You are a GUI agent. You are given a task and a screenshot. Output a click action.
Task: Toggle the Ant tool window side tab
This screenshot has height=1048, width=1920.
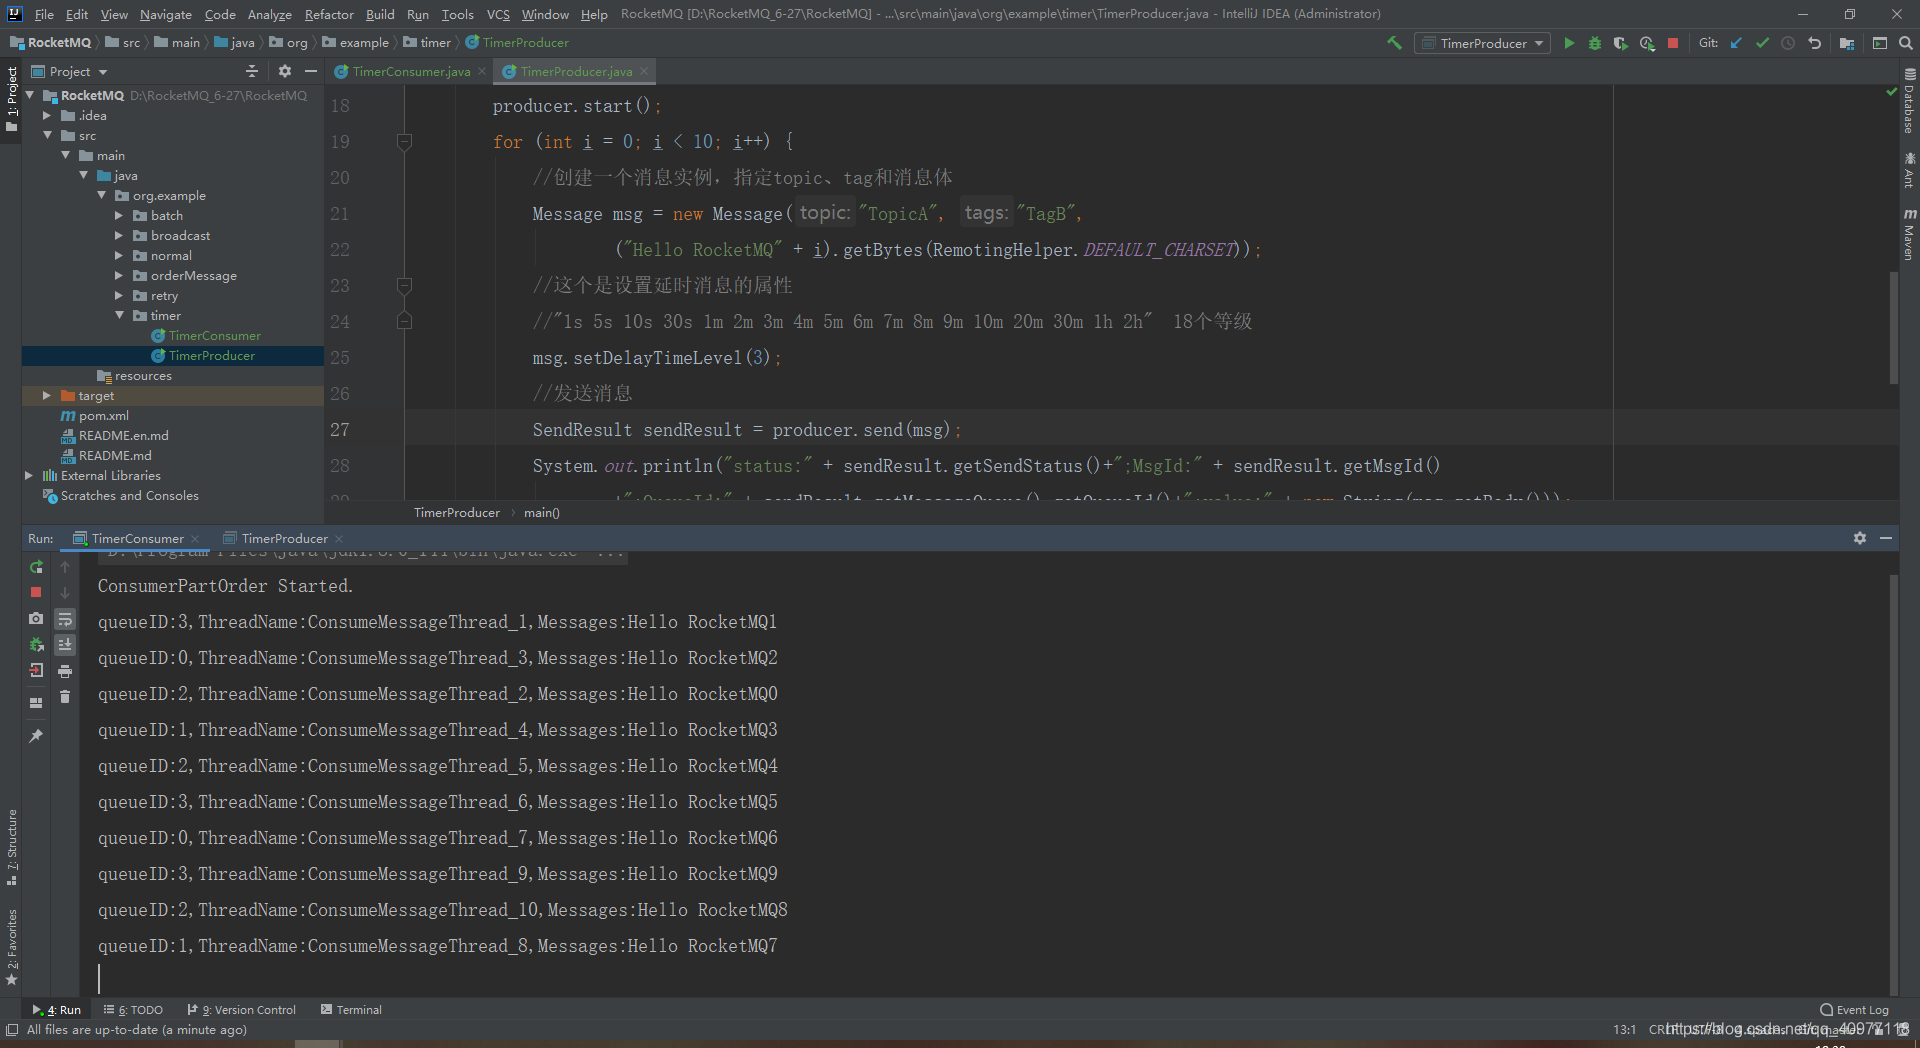[x=1909, y=170]
